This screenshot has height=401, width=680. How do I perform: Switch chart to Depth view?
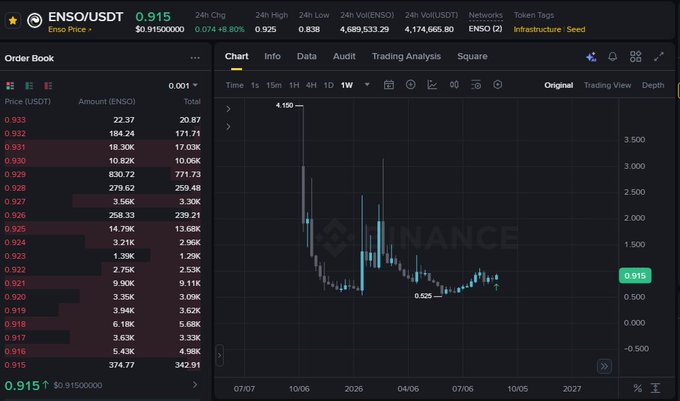coord(653,85)
